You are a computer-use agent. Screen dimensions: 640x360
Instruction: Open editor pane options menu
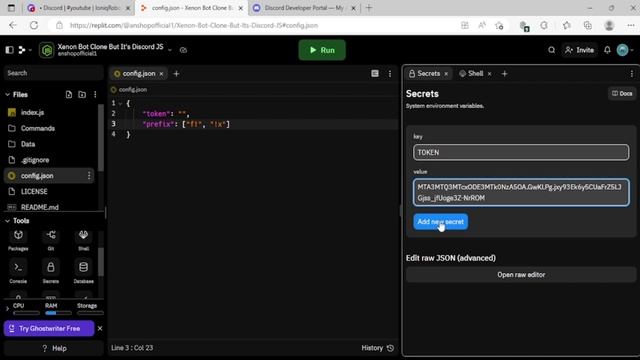tap(390, 74)
